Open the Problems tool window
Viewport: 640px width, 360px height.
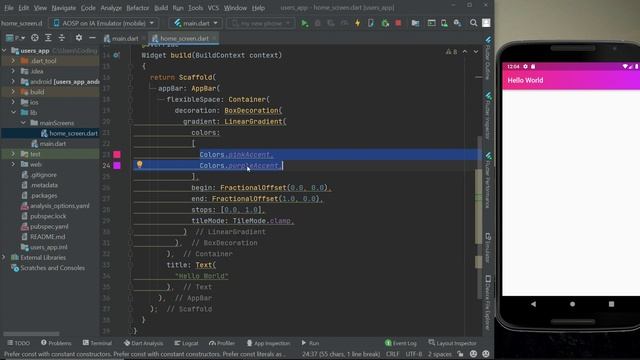click(x=56, y=343)
